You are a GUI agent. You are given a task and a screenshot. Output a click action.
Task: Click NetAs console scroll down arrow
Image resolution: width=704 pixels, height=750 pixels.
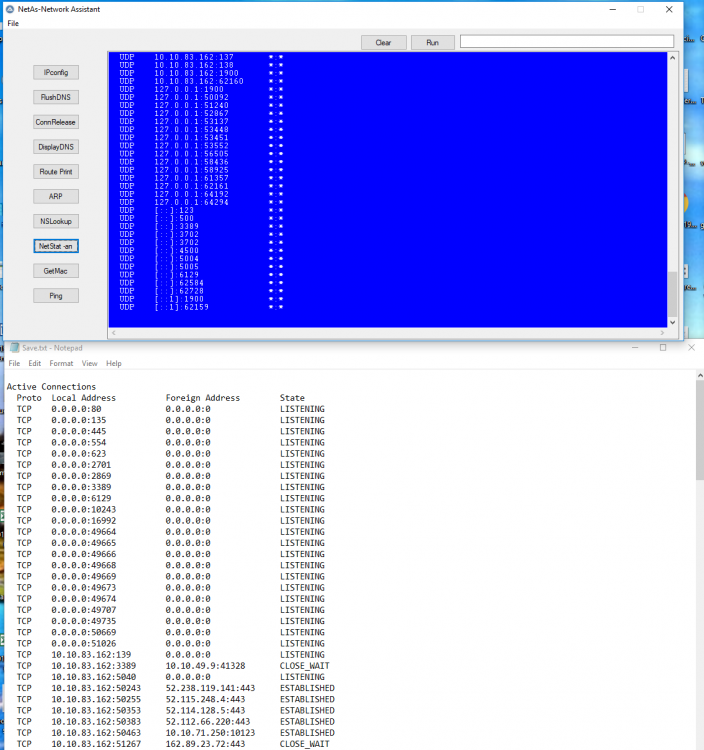click(672, 322)
